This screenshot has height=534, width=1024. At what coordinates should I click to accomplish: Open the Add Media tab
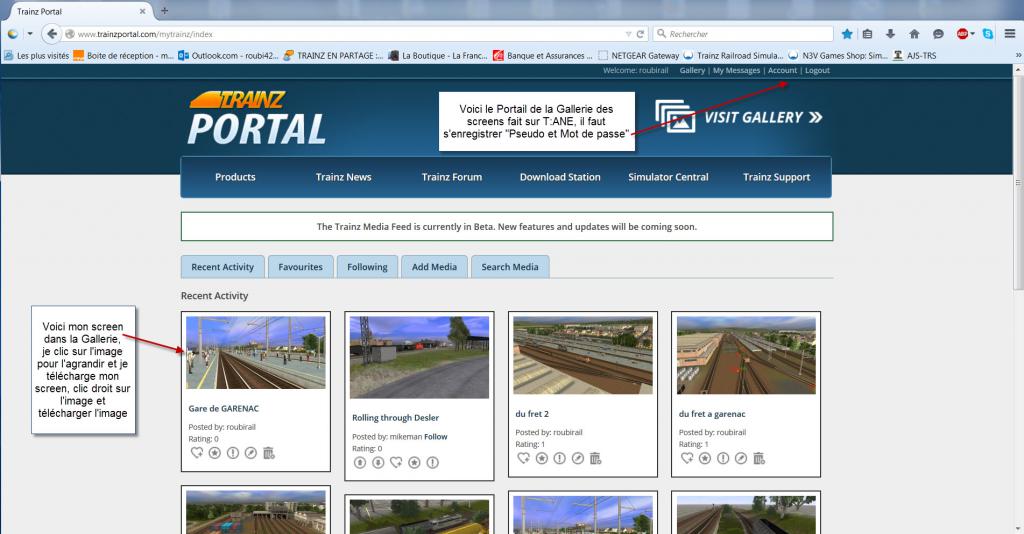pos(434,267)
